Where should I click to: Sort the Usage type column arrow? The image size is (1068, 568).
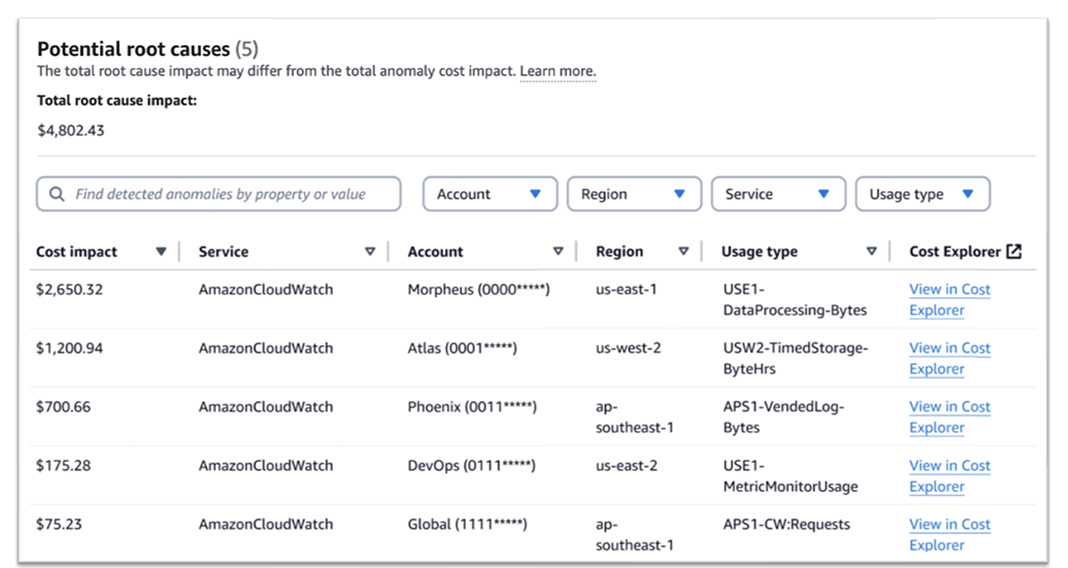[871, 251]
